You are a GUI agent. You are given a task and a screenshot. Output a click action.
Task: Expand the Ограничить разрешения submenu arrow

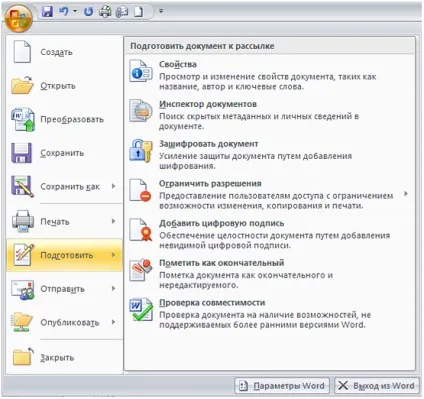[406, 194]
